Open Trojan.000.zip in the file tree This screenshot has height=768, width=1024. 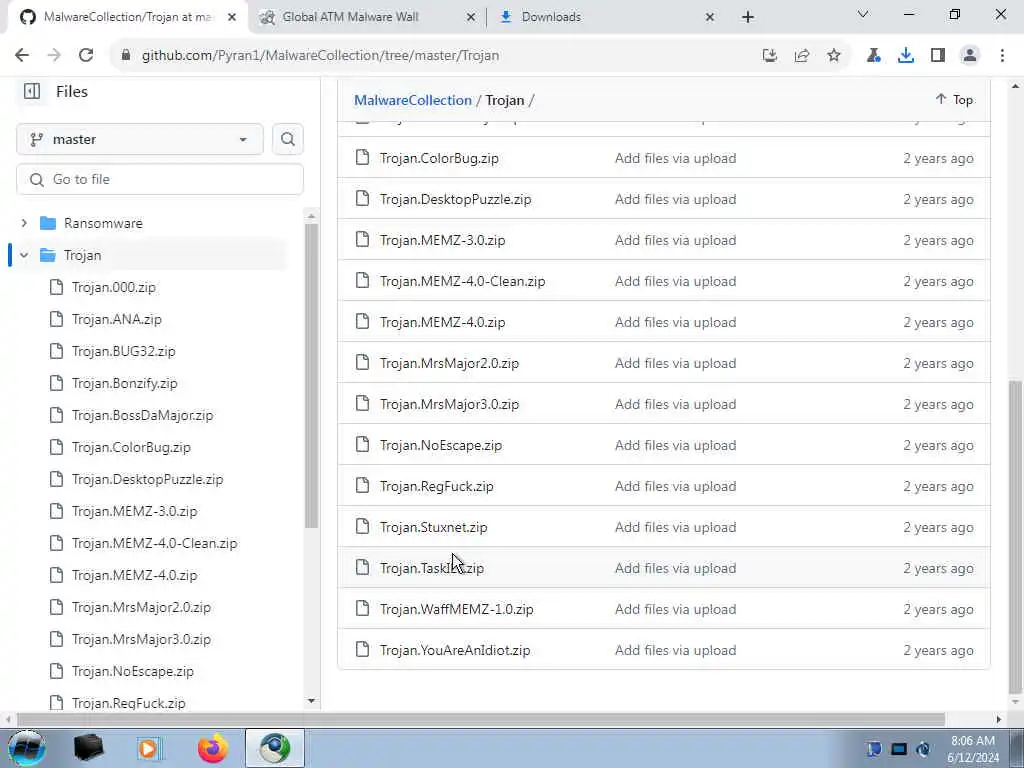pos(114,287)
